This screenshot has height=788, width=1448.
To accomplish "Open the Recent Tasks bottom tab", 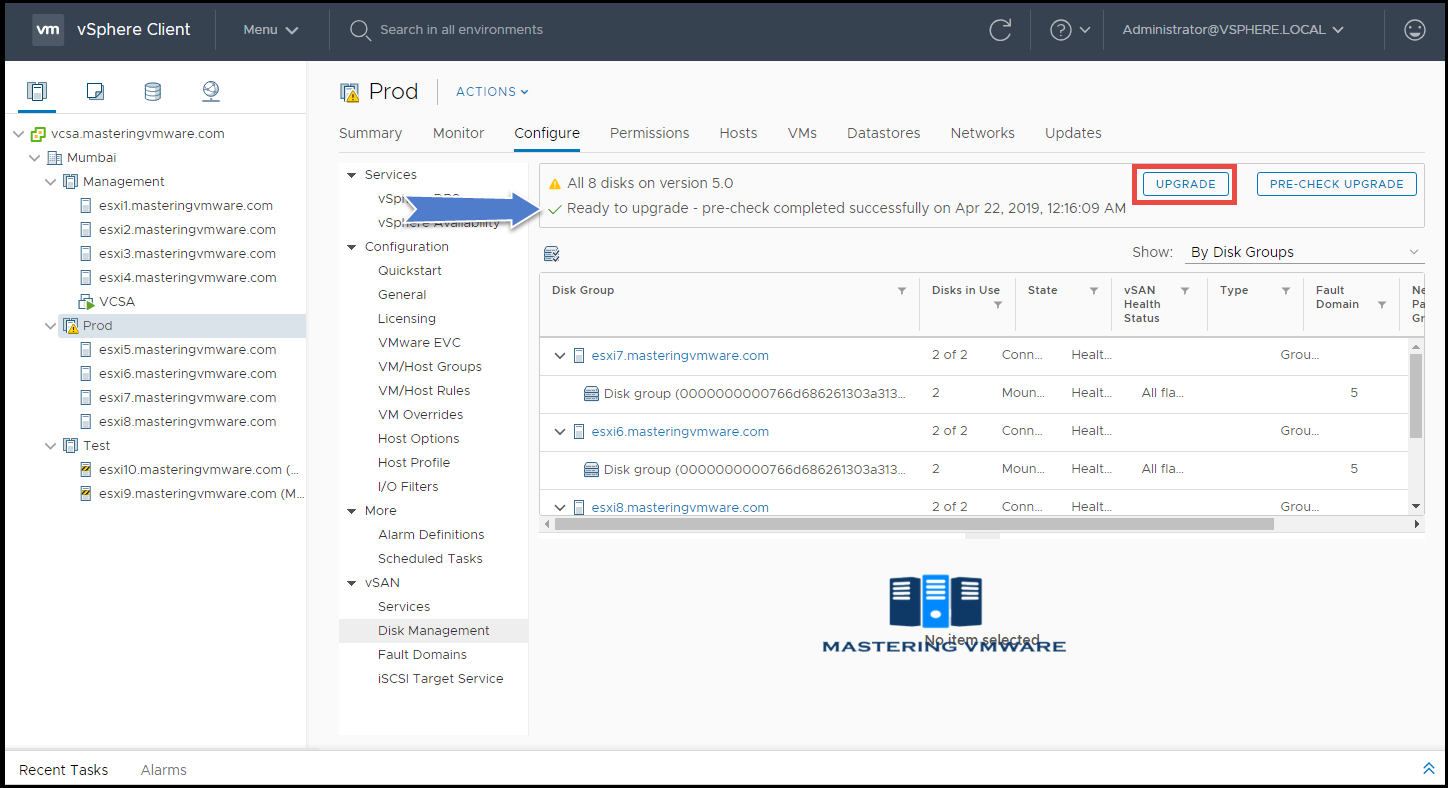I will click(x=63, y=770).
